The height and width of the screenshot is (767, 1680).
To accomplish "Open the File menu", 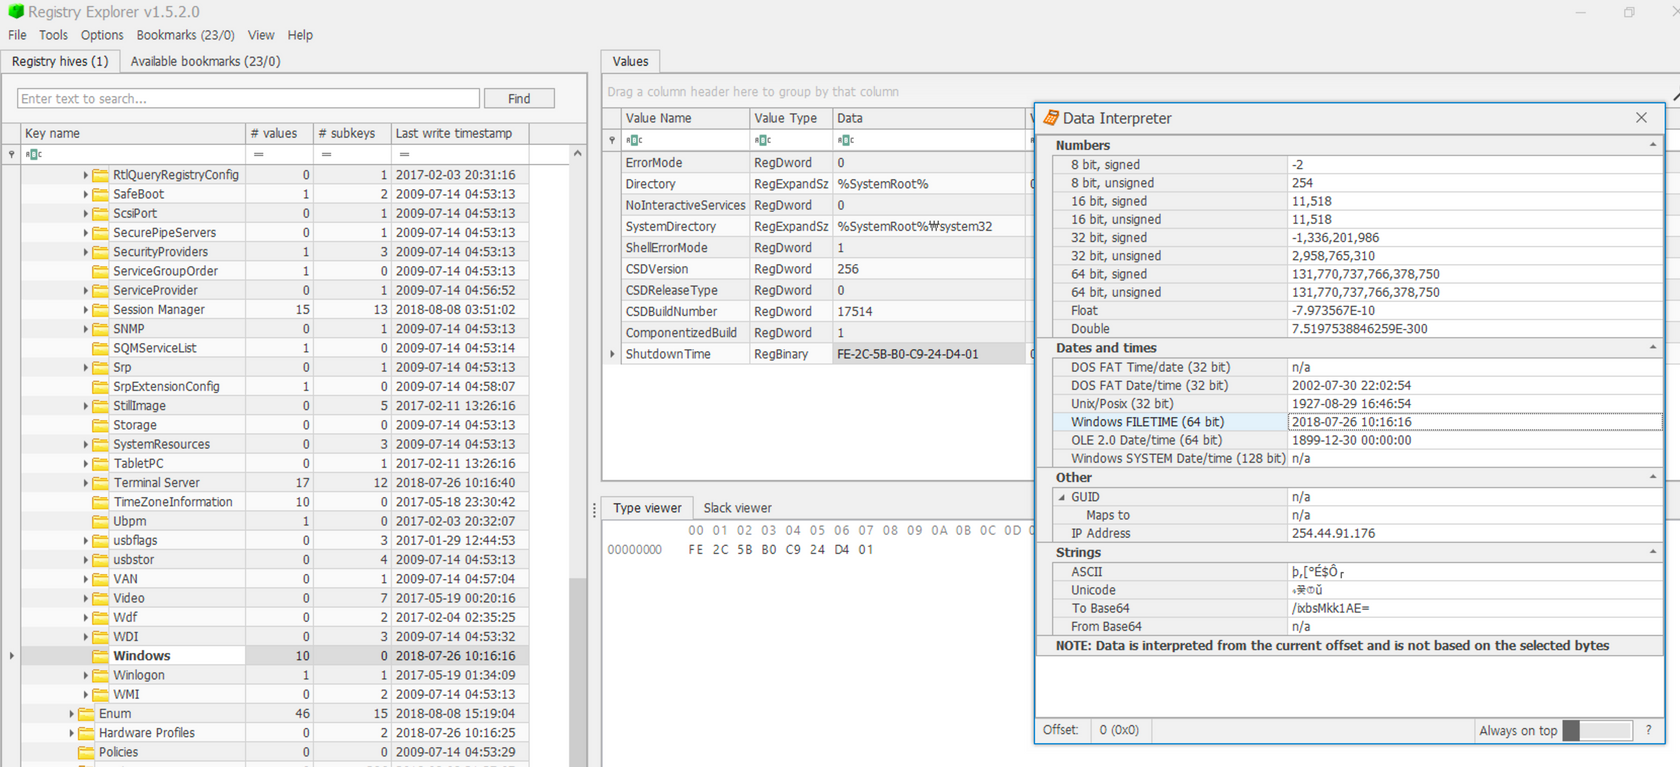I will 17,35.
